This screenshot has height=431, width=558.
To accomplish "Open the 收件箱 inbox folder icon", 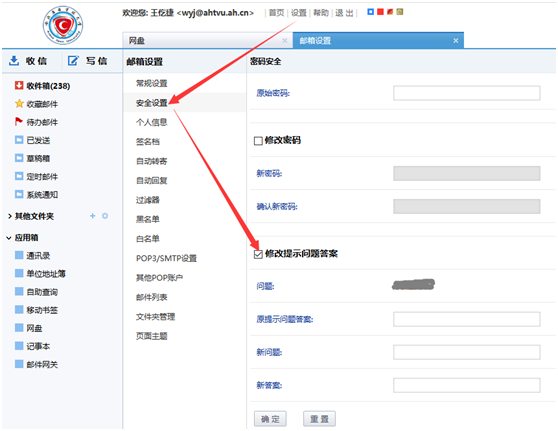I will [19, 85].
